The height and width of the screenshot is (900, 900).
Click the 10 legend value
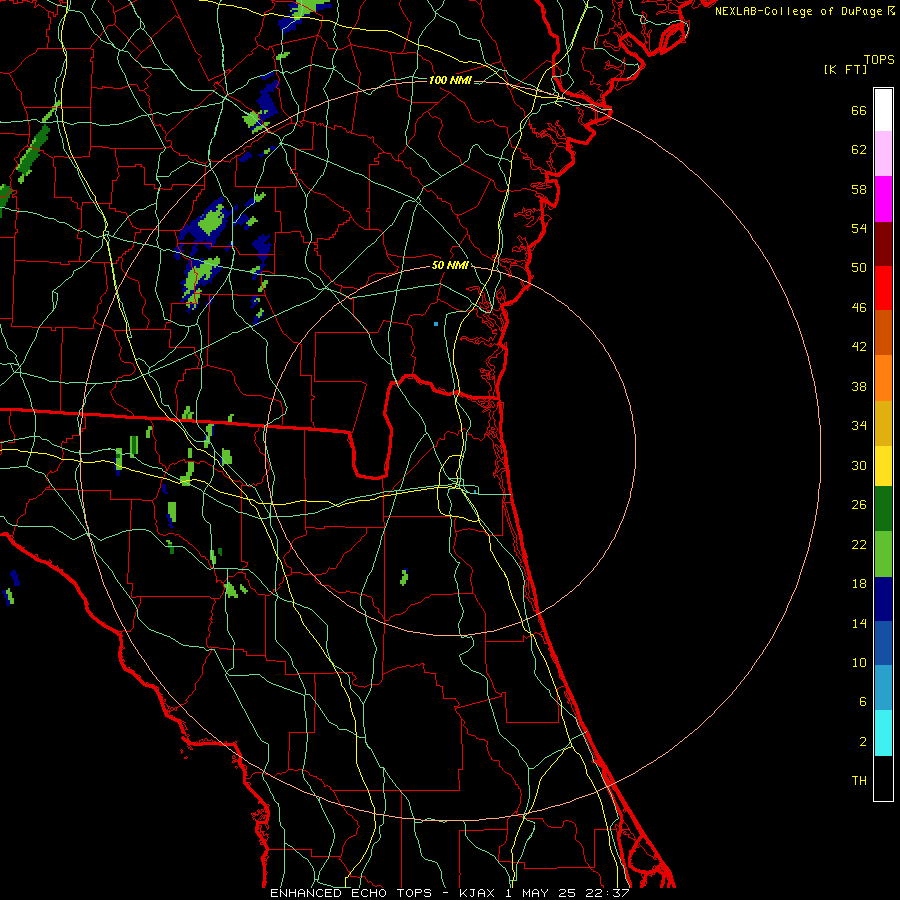[859, 663]
